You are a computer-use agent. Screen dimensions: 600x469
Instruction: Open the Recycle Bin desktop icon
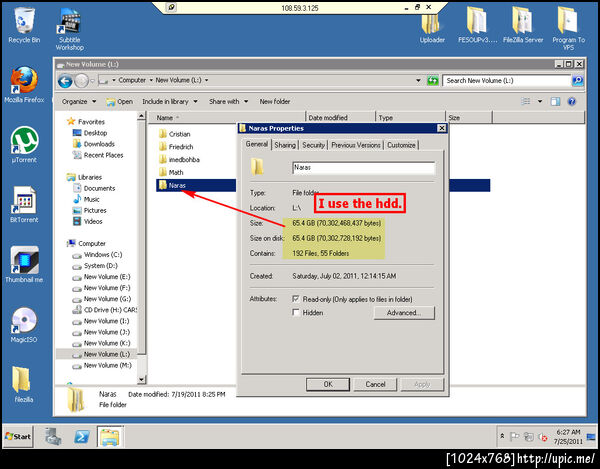tap(24, 25)
